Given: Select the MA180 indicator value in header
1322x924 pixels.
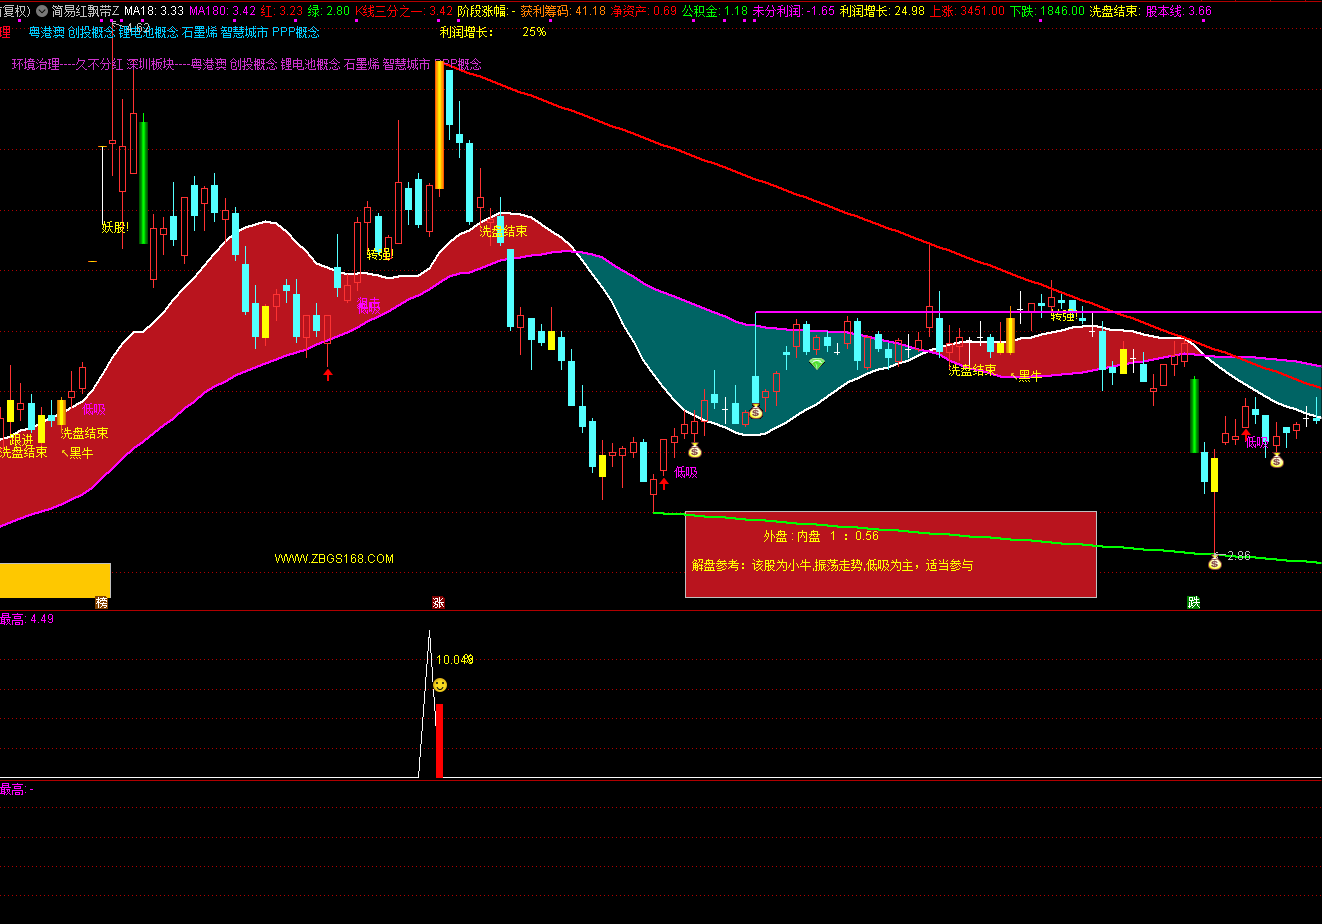Looking at the screenshot, I should [x=222, y=11].
